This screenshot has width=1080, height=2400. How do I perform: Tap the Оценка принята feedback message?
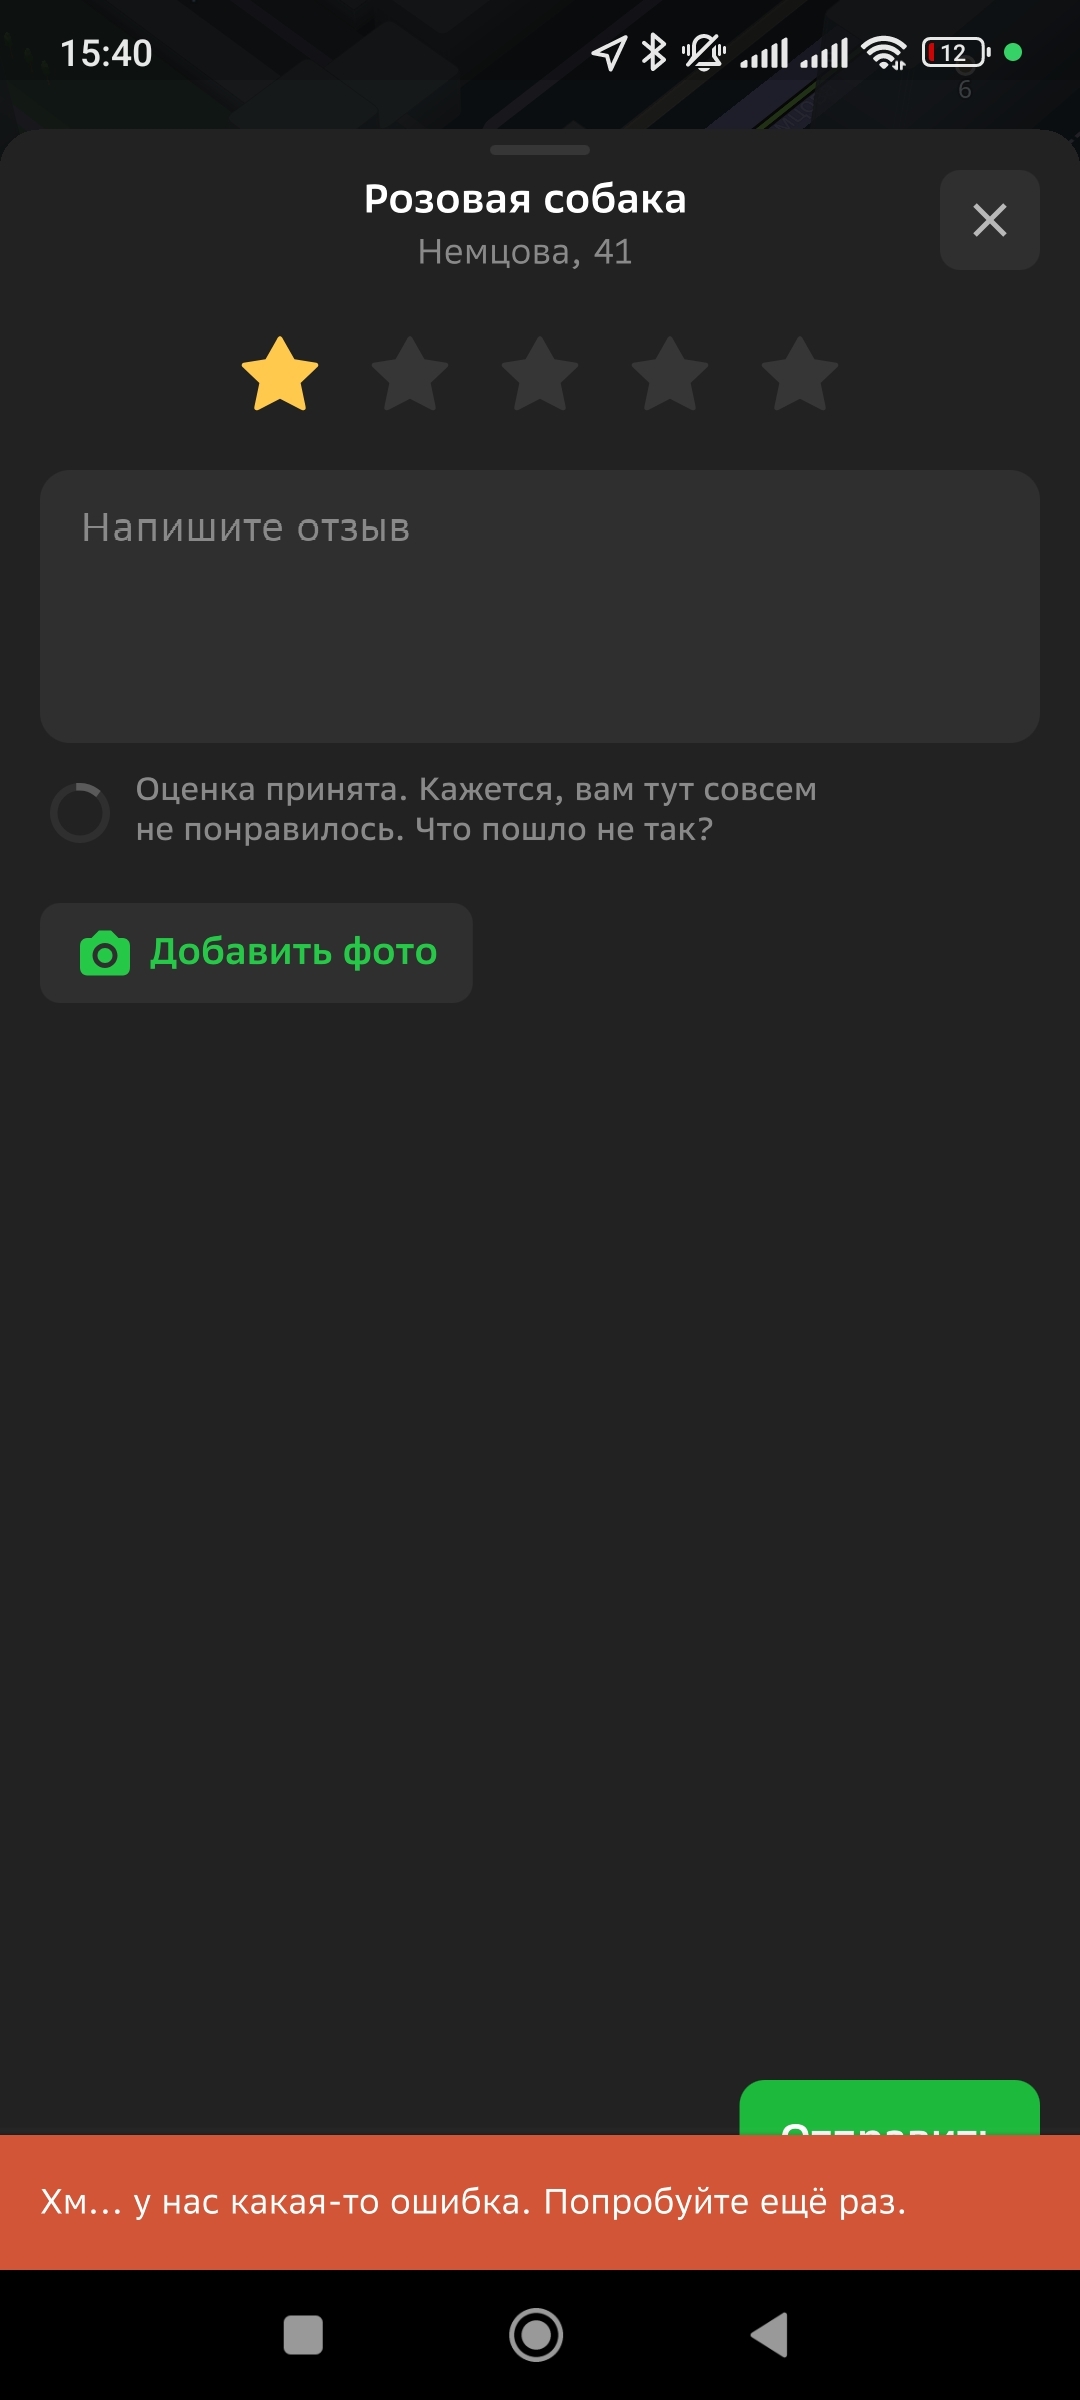(x=476, y=809)
